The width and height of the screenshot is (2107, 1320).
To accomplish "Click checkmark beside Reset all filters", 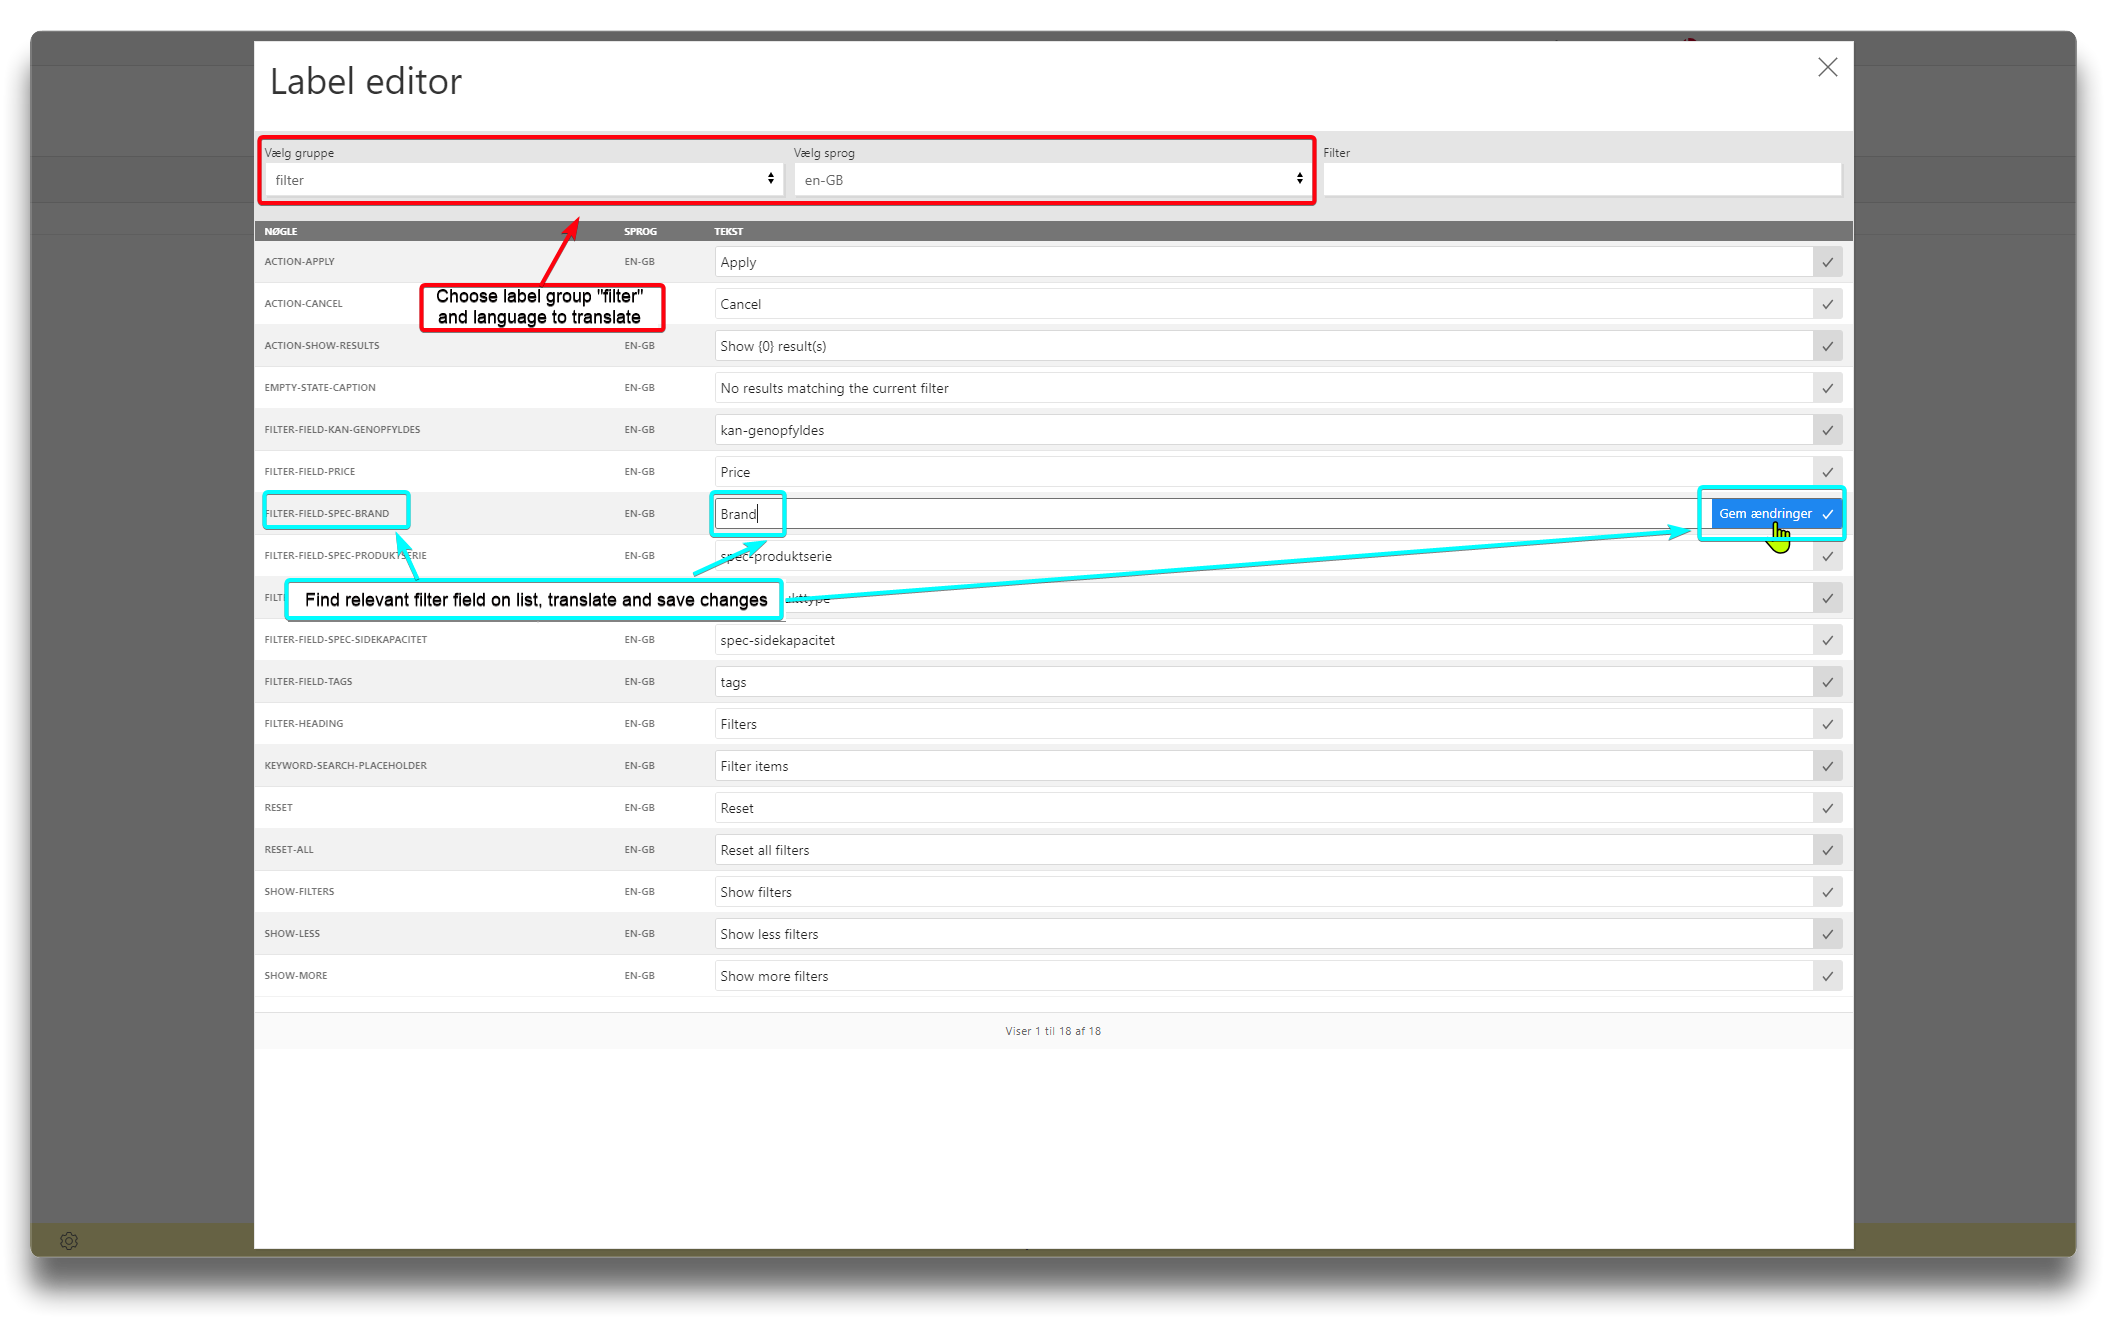I will (x=1827, y=850).
